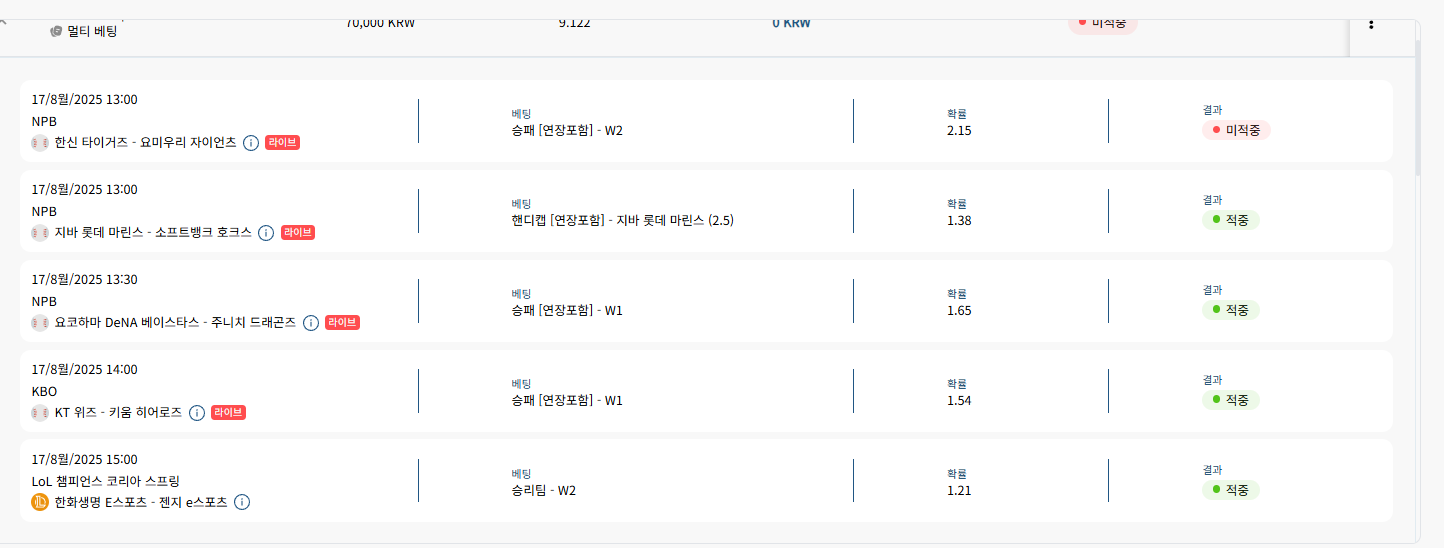Open info icon for Chiba Lotte Marines match

[x=266, y=232]
